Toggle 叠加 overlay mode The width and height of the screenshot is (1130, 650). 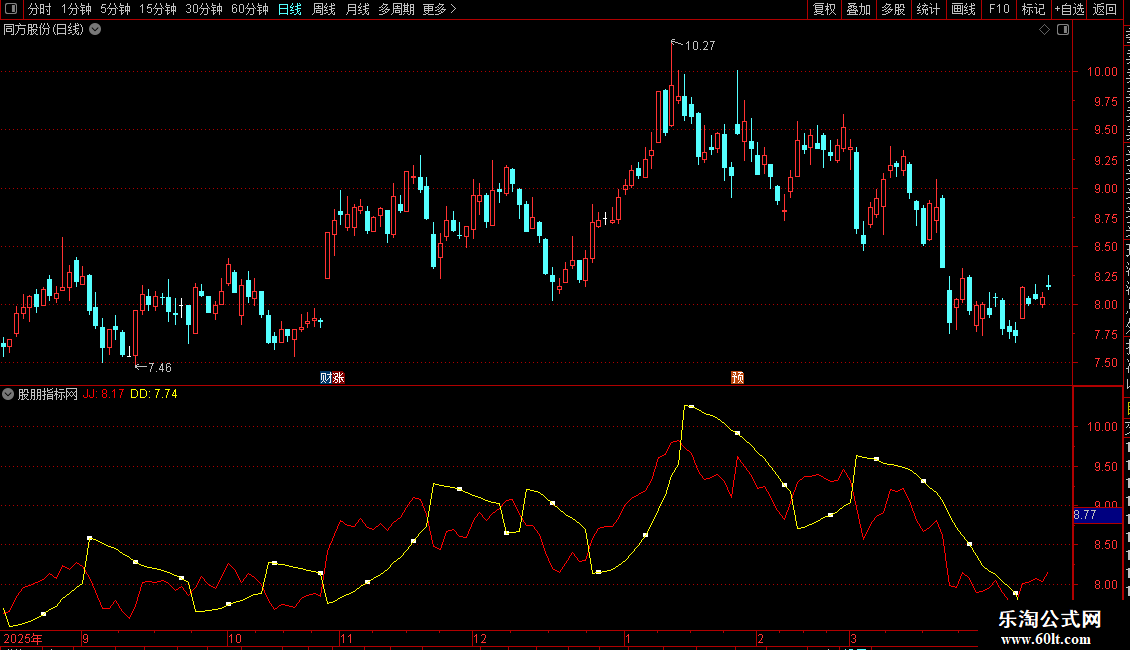(x=858, y=9)
